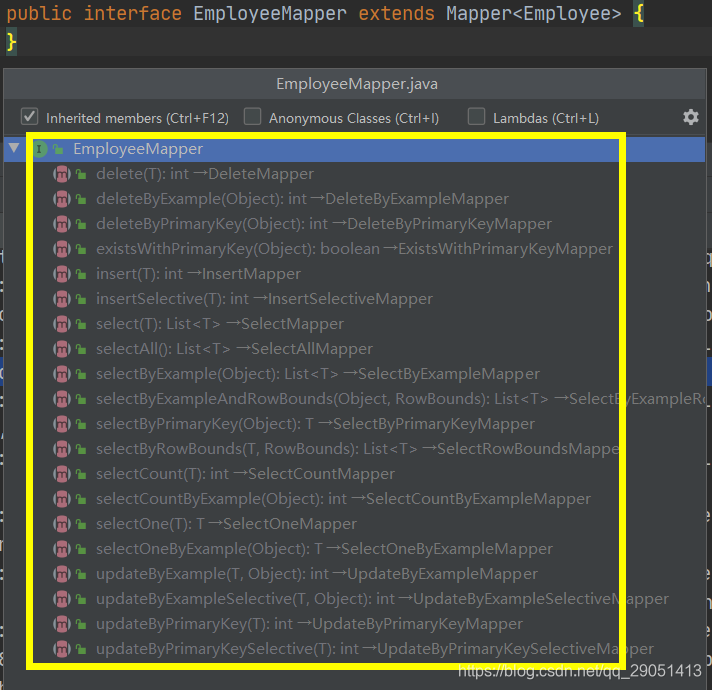Screen dimensions: 712x690
Task: Click the method icon for insertSelective(T)
Action: (x=62, y=299)
